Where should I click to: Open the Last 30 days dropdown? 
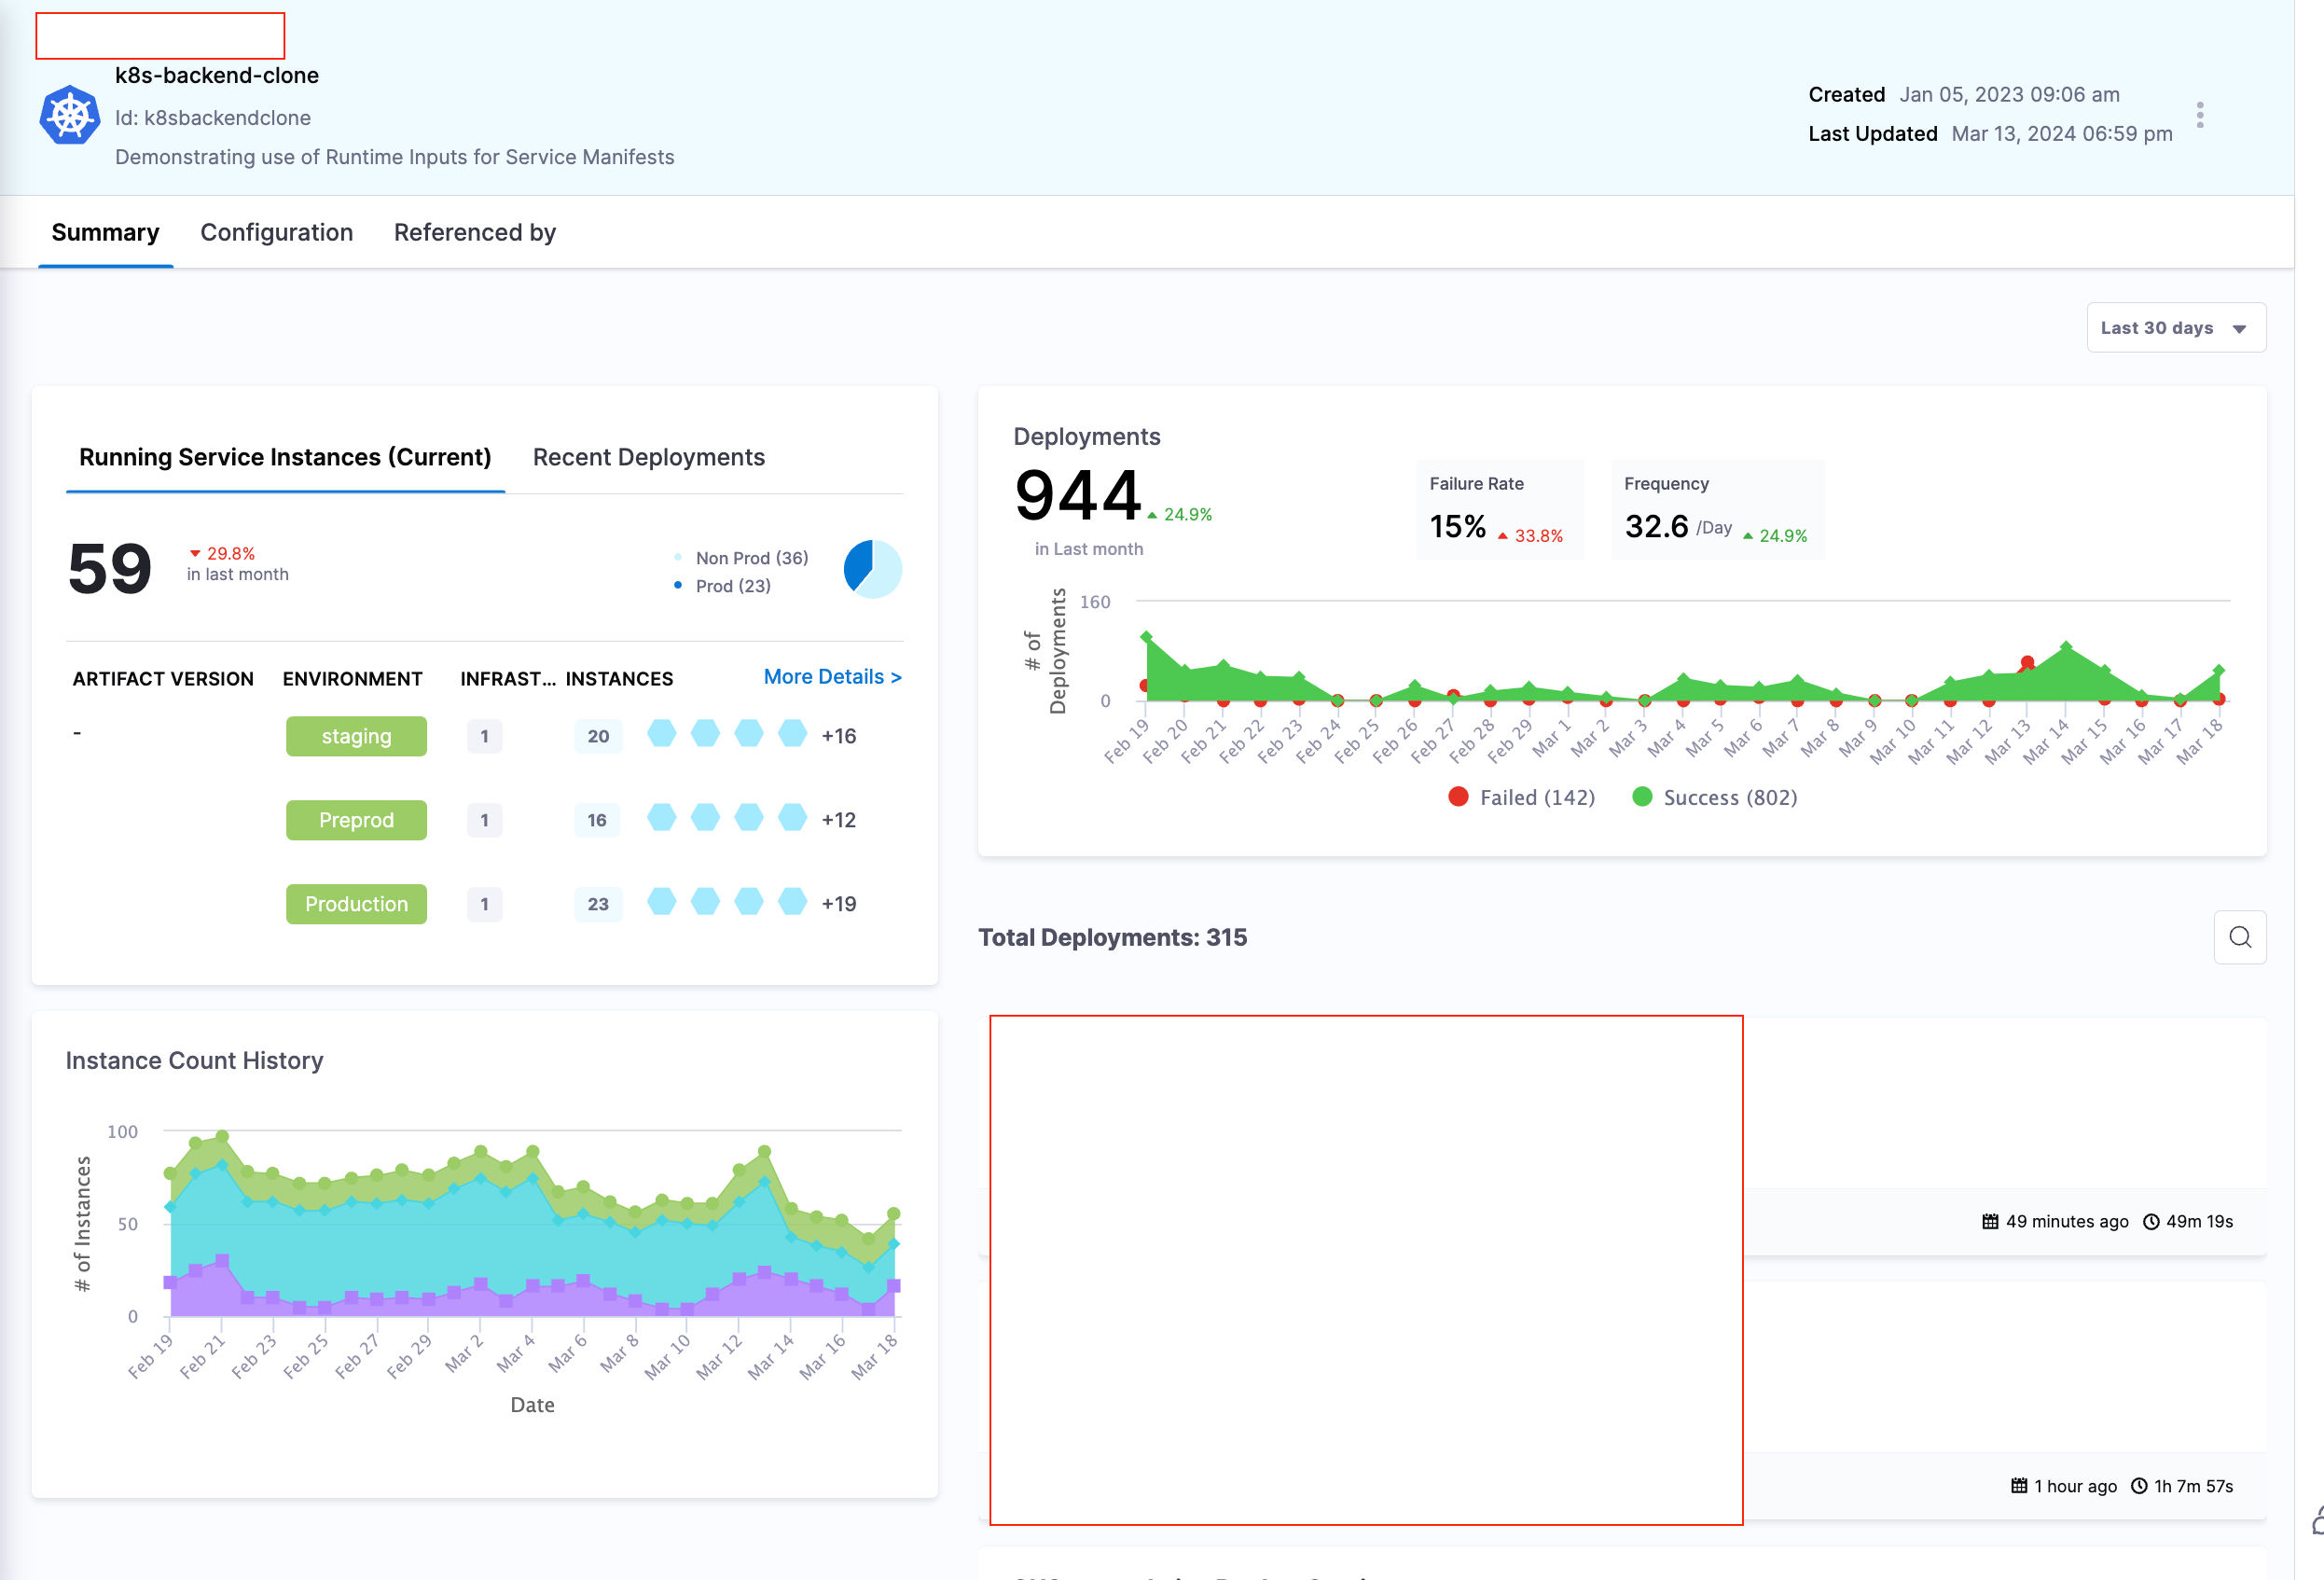[2176, 328]
